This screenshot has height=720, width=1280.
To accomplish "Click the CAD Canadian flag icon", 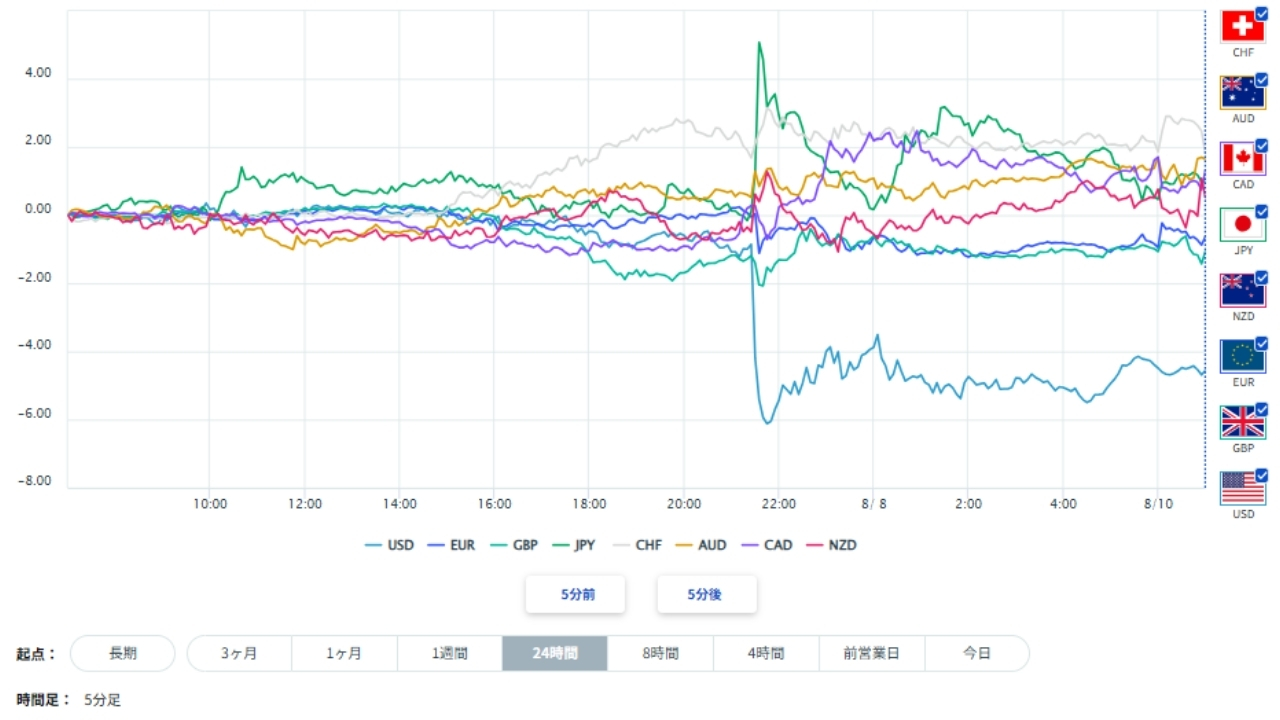I will tap(1243, 158).
